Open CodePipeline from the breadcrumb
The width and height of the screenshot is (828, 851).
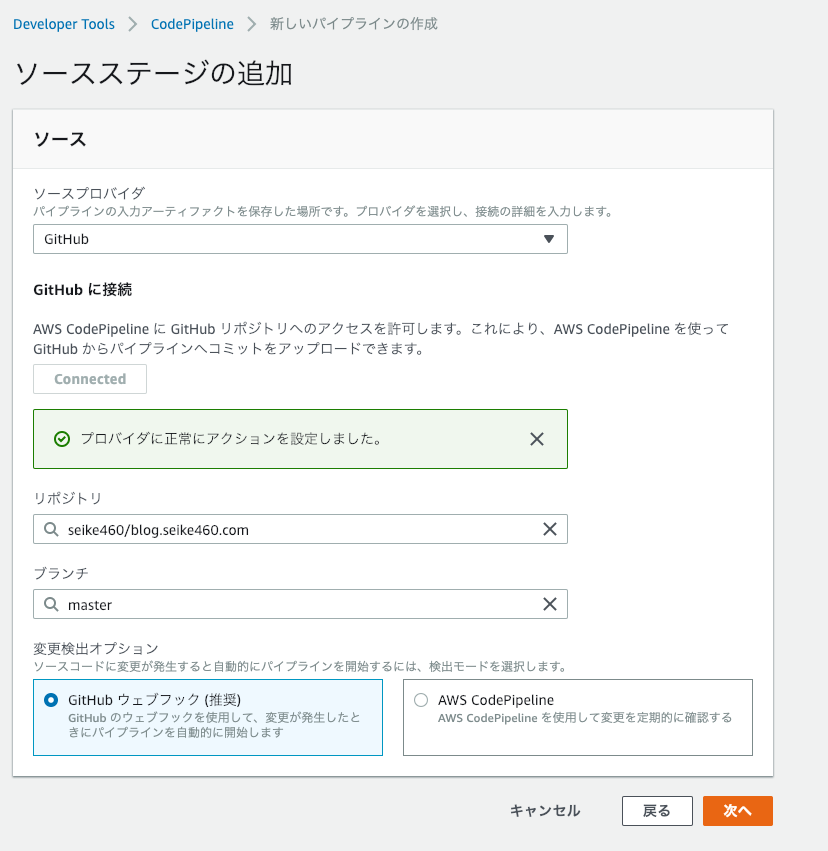192,24
